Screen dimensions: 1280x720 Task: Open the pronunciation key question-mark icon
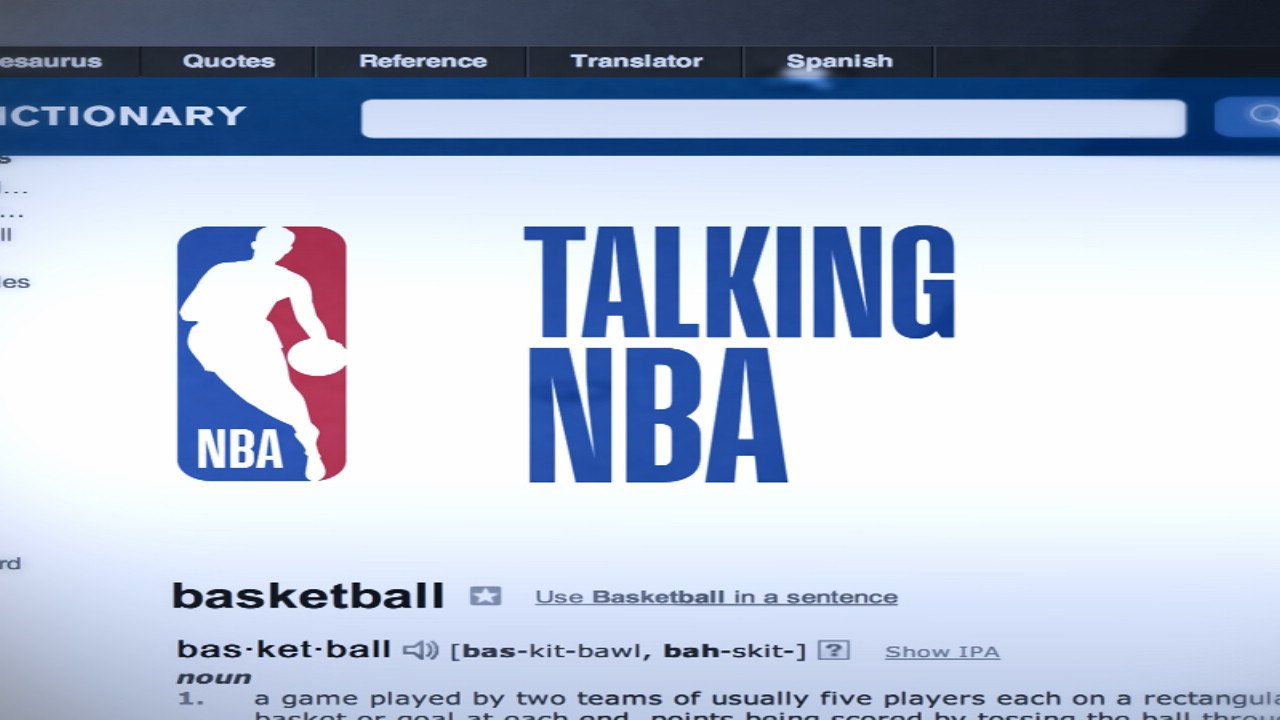(x=833, y=650)
